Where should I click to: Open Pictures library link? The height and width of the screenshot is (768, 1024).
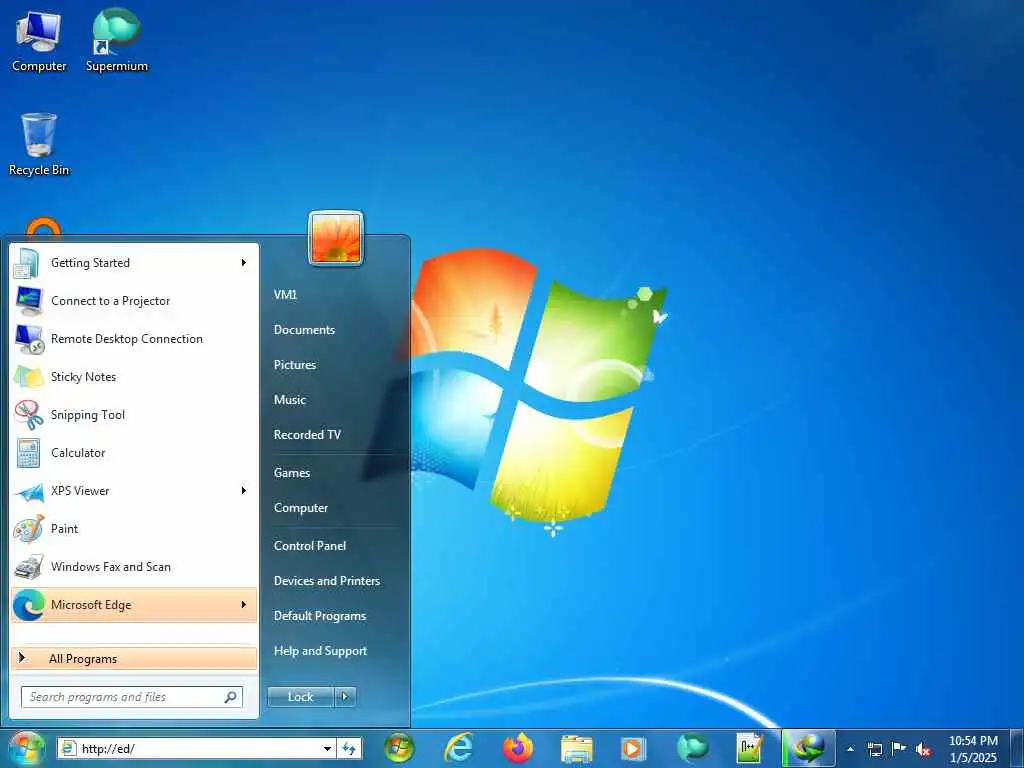pos(295,365)
